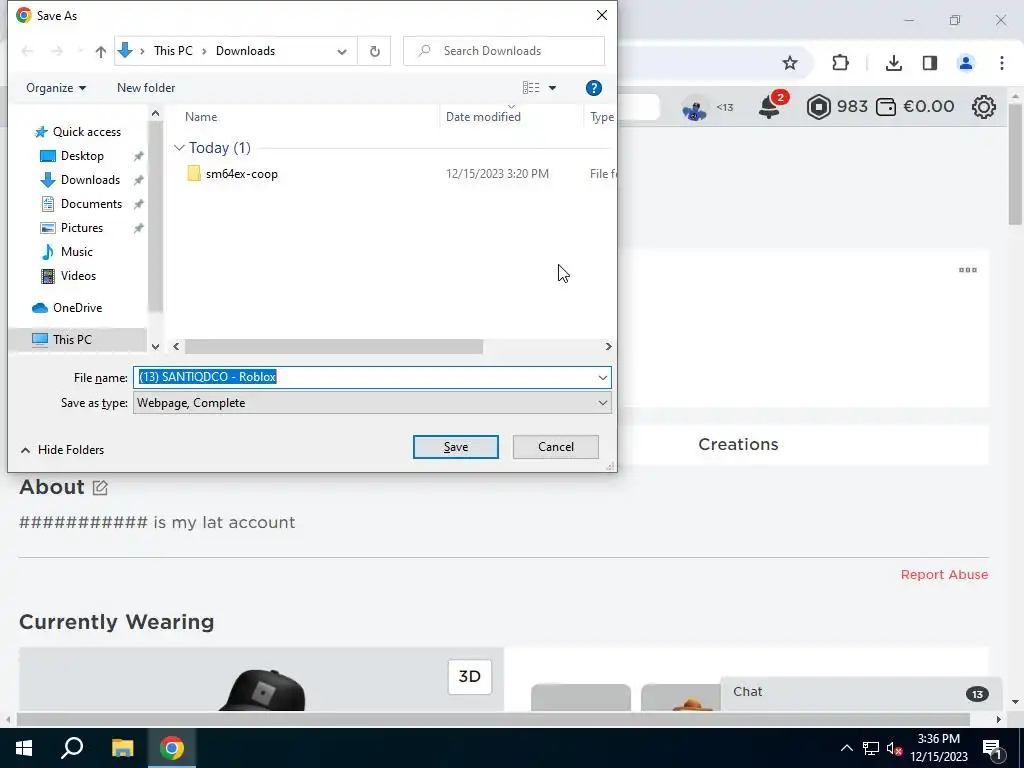Click the network tray icon
Image resolution: width=1024 pixels, height=768 pixels.
pyautogui.click(x=871, y=748)
